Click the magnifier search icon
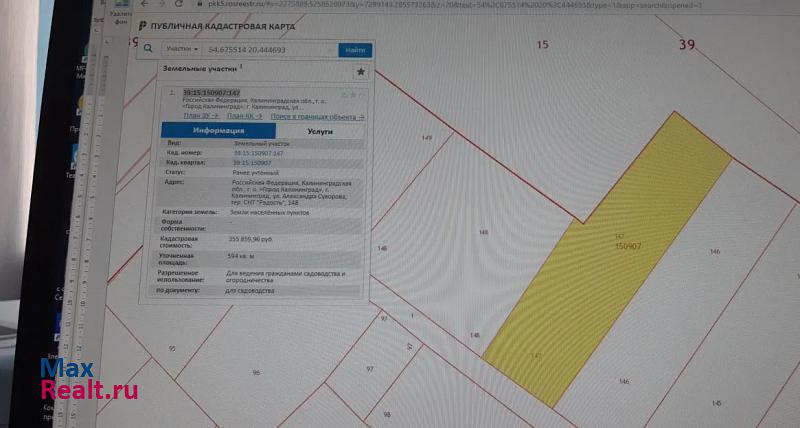The image size is (800, 428). pos(147,47)
